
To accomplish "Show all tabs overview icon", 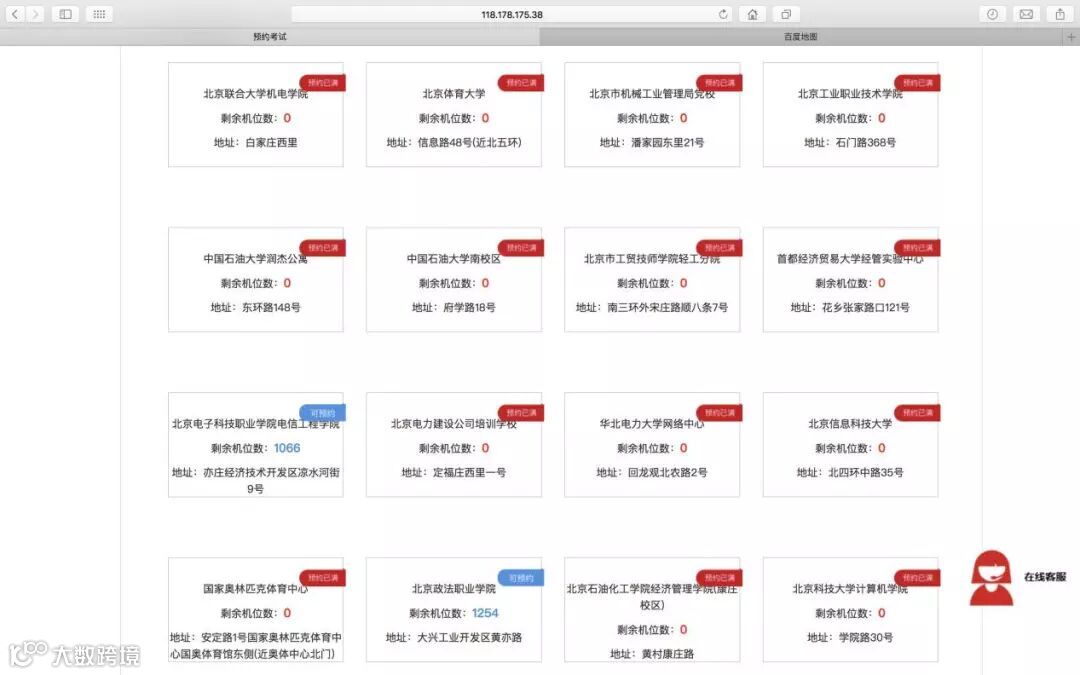I will [x=786, y=14].
